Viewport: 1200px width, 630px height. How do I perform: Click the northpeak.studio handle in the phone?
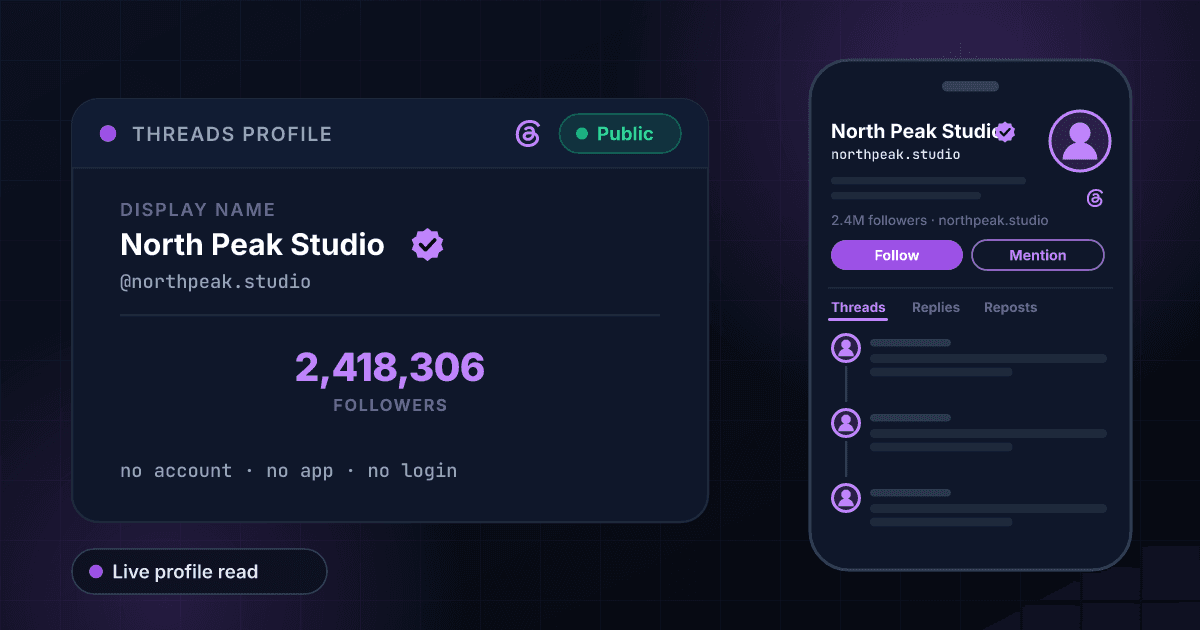[896, 155]
